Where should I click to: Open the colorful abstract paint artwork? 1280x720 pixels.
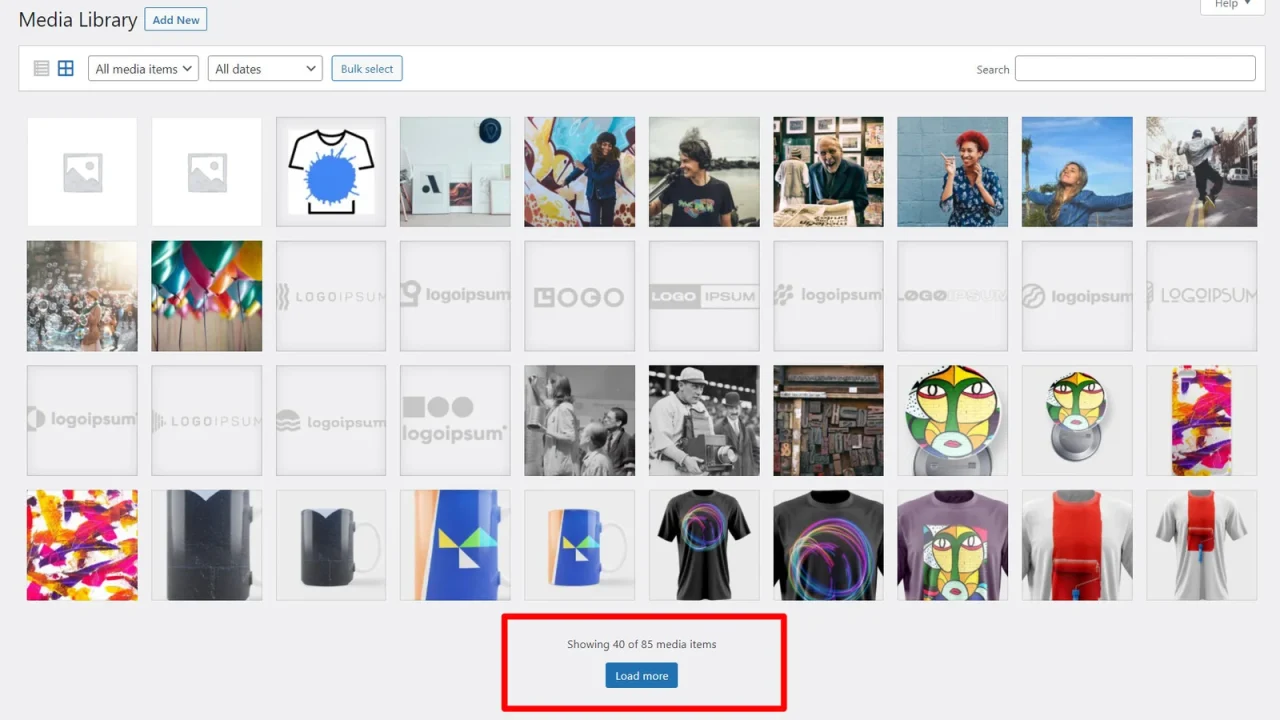[x=82, y=545]
